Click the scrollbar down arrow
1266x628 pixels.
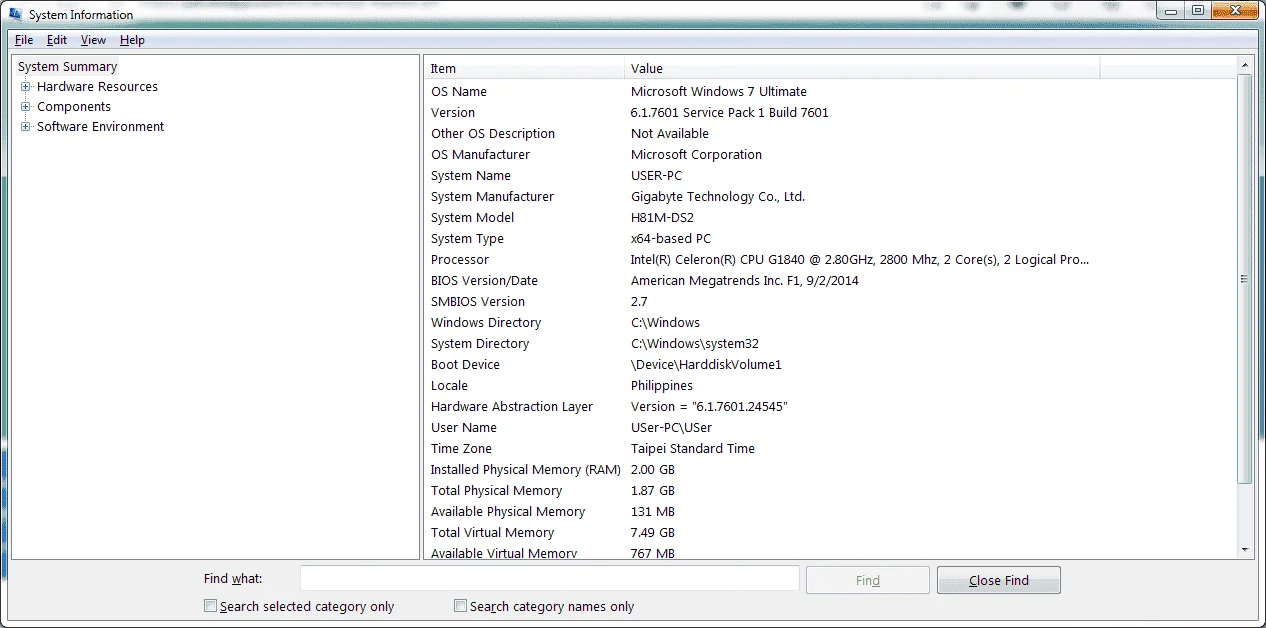[1245, 549]
